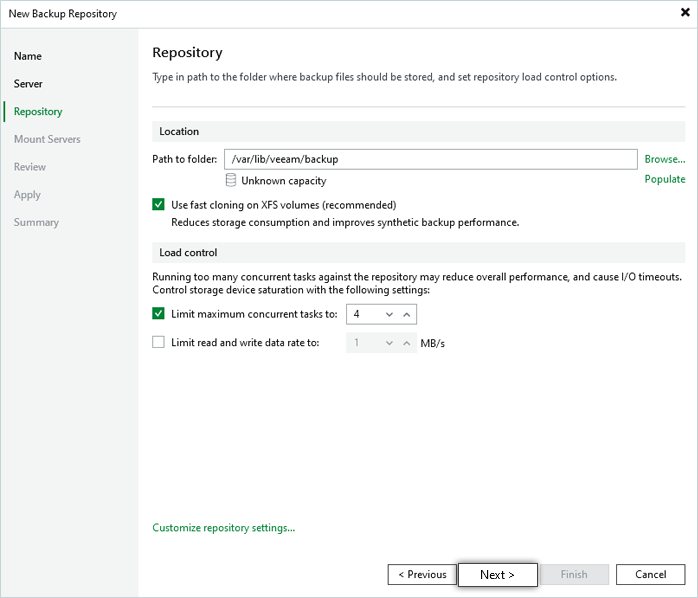Open Customize repository settings

point(223,528)
